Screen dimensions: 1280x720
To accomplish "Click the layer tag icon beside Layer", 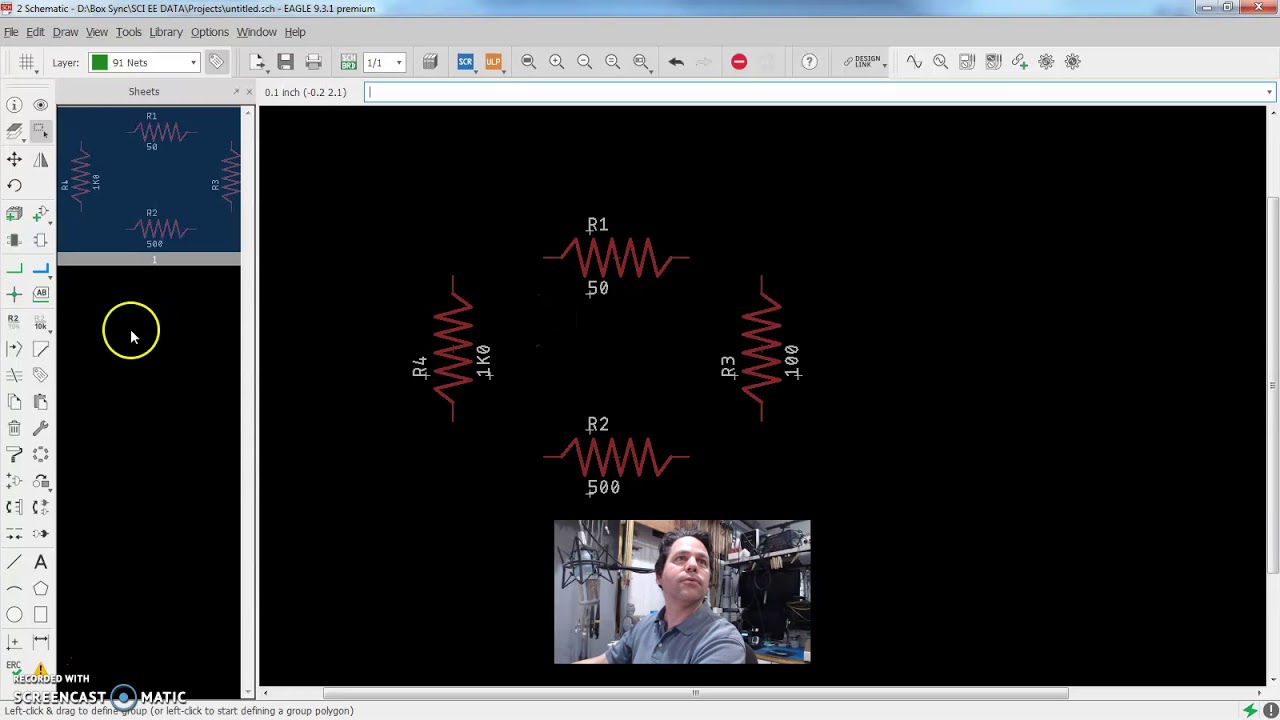I will tap(216, 62).
